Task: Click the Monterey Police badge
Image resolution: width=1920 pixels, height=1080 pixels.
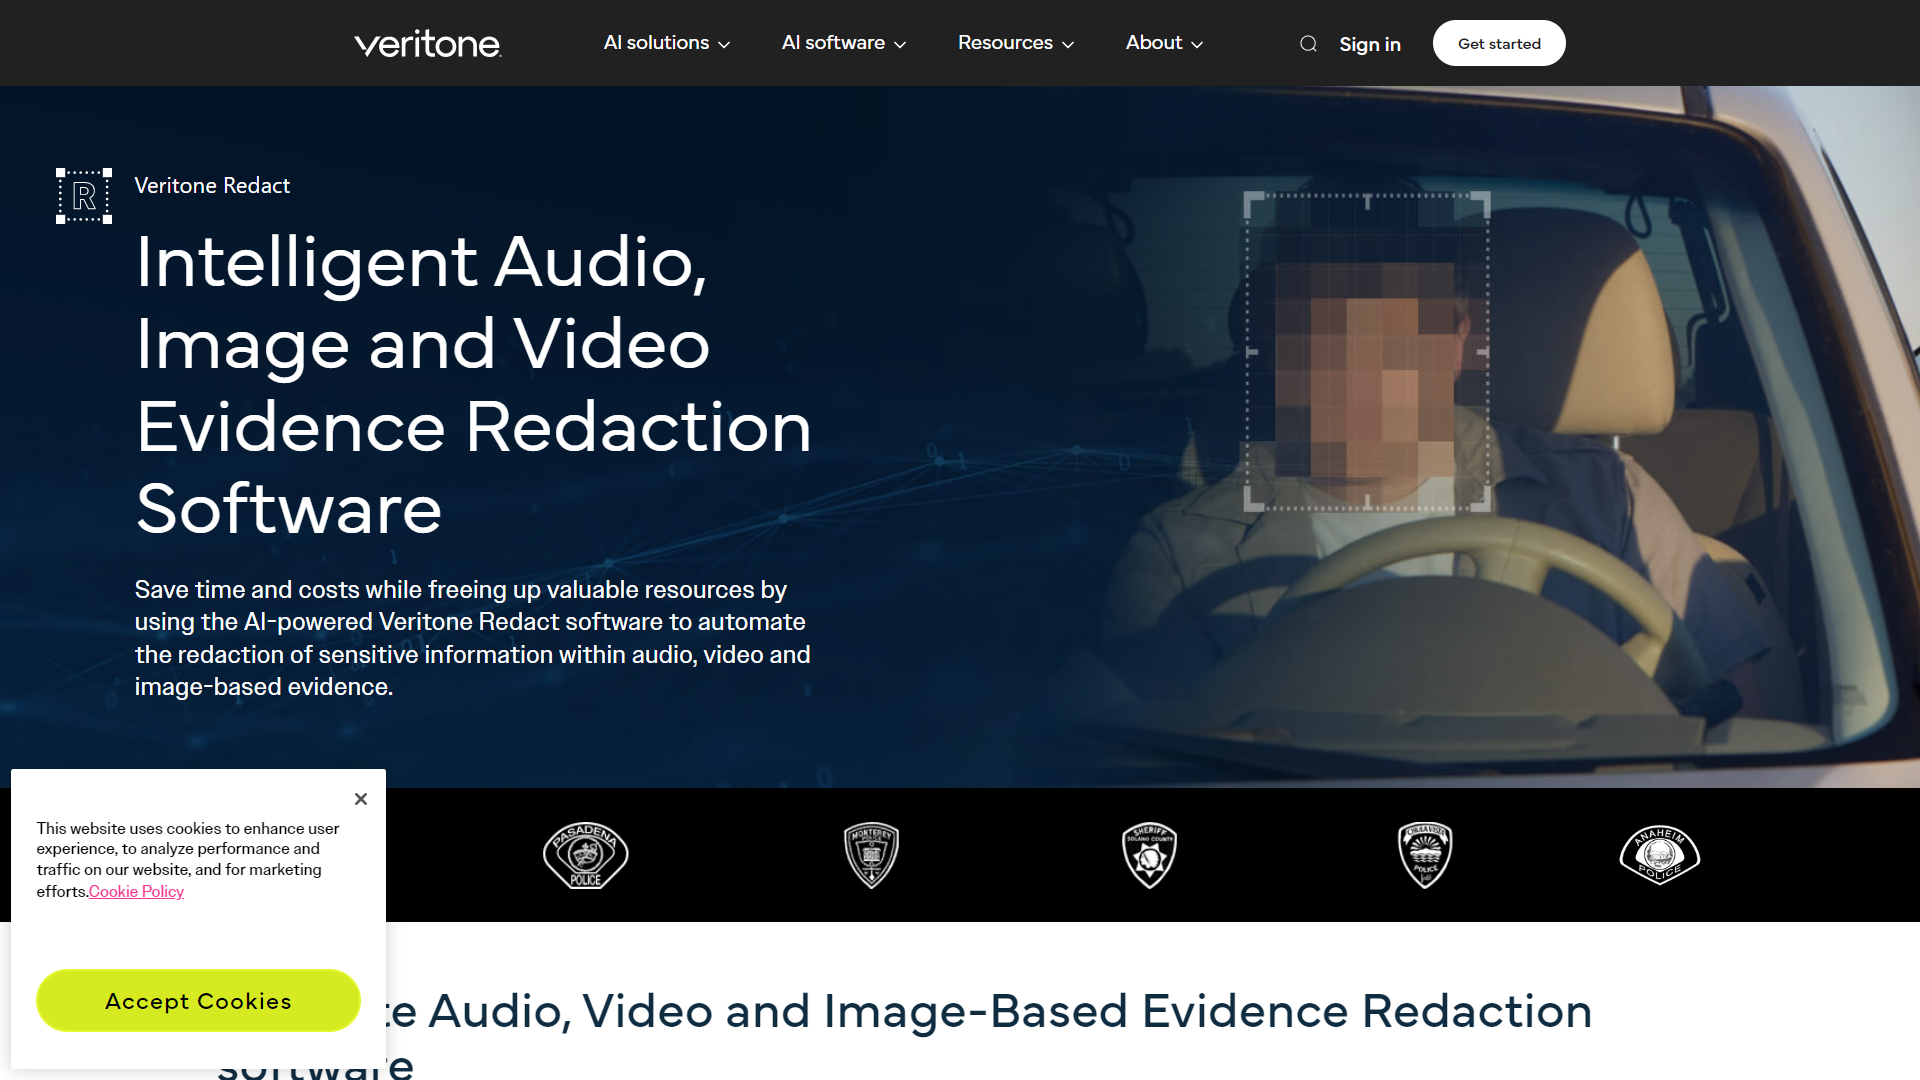Action: pyautogui.click(x=870, y=855)
